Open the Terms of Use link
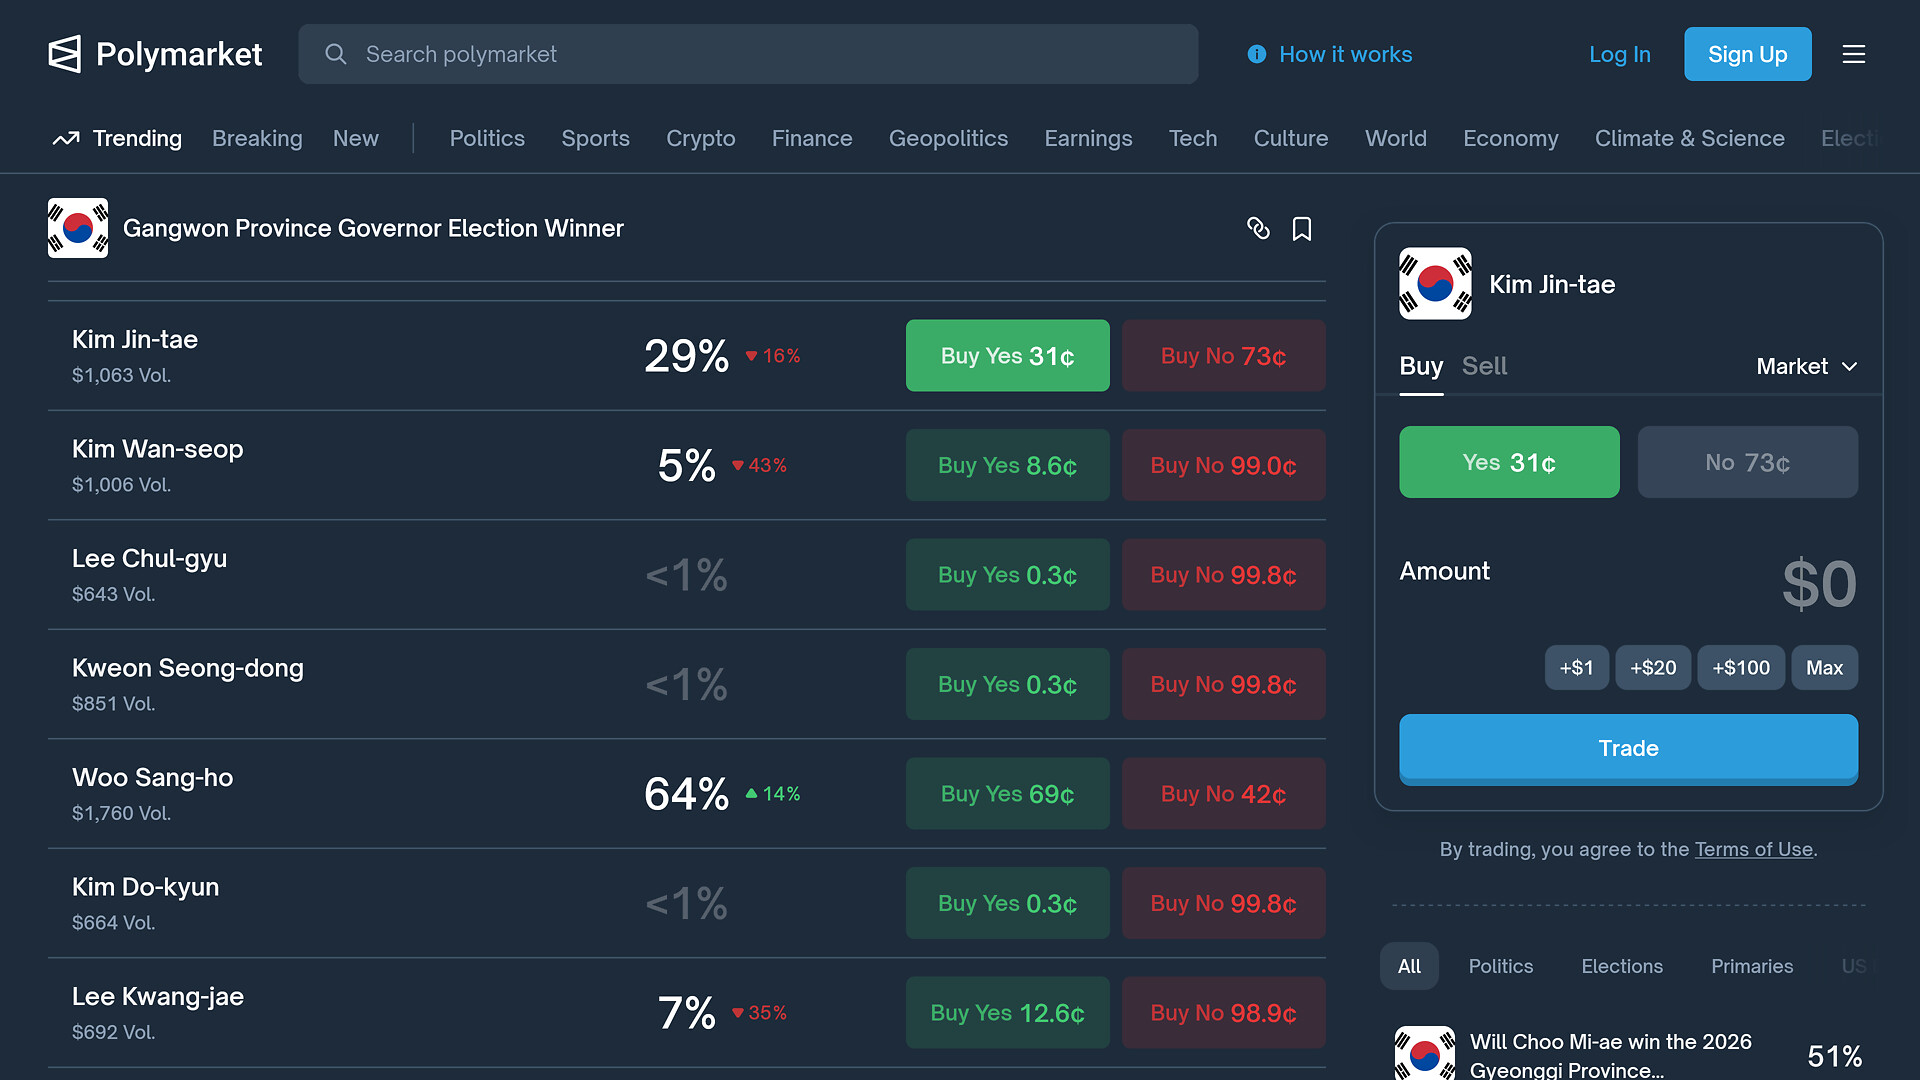The width and height of the screenshot is (1920, 1080). (1753, 849)
